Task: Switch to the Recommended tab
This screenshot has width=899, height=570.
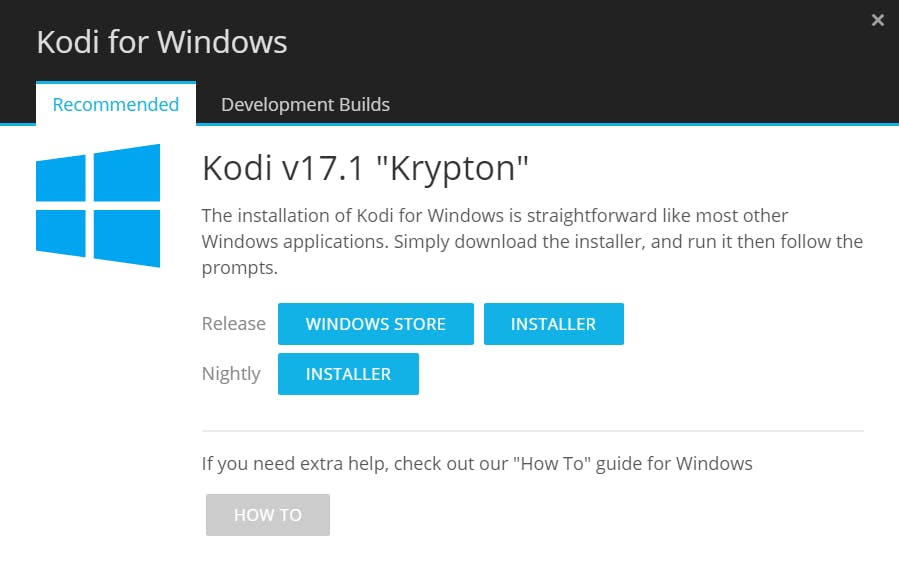Action: [116, 104]
